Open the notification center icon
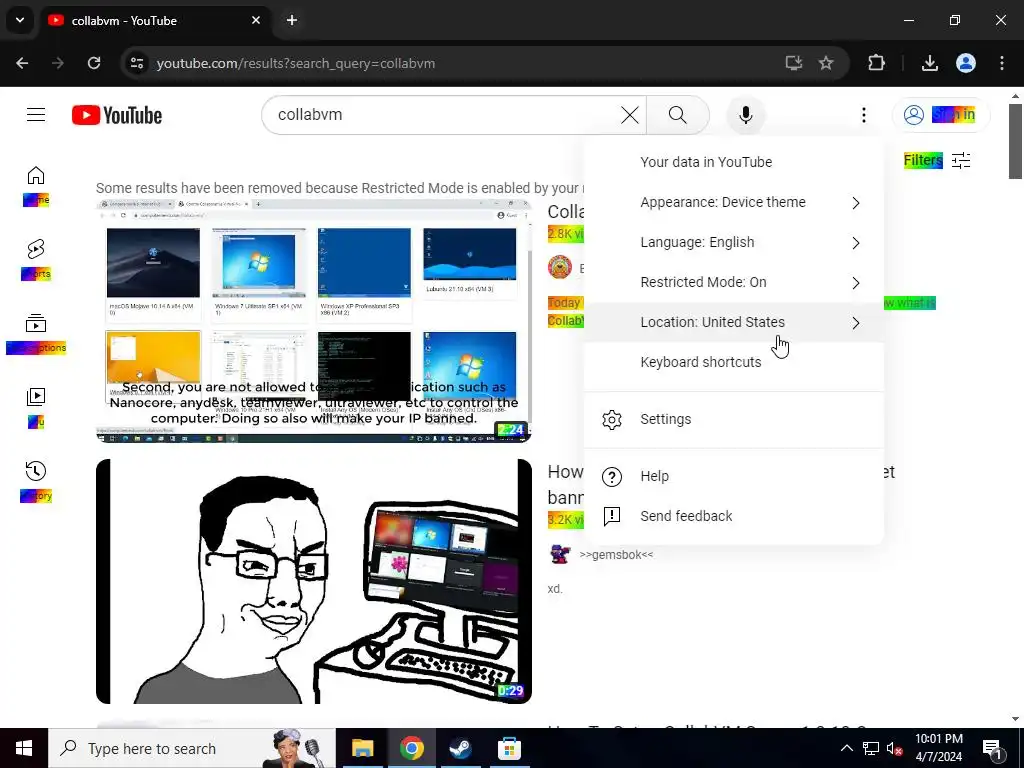The width and height of the screenshot is (1024, 768). tap(993, 748)
